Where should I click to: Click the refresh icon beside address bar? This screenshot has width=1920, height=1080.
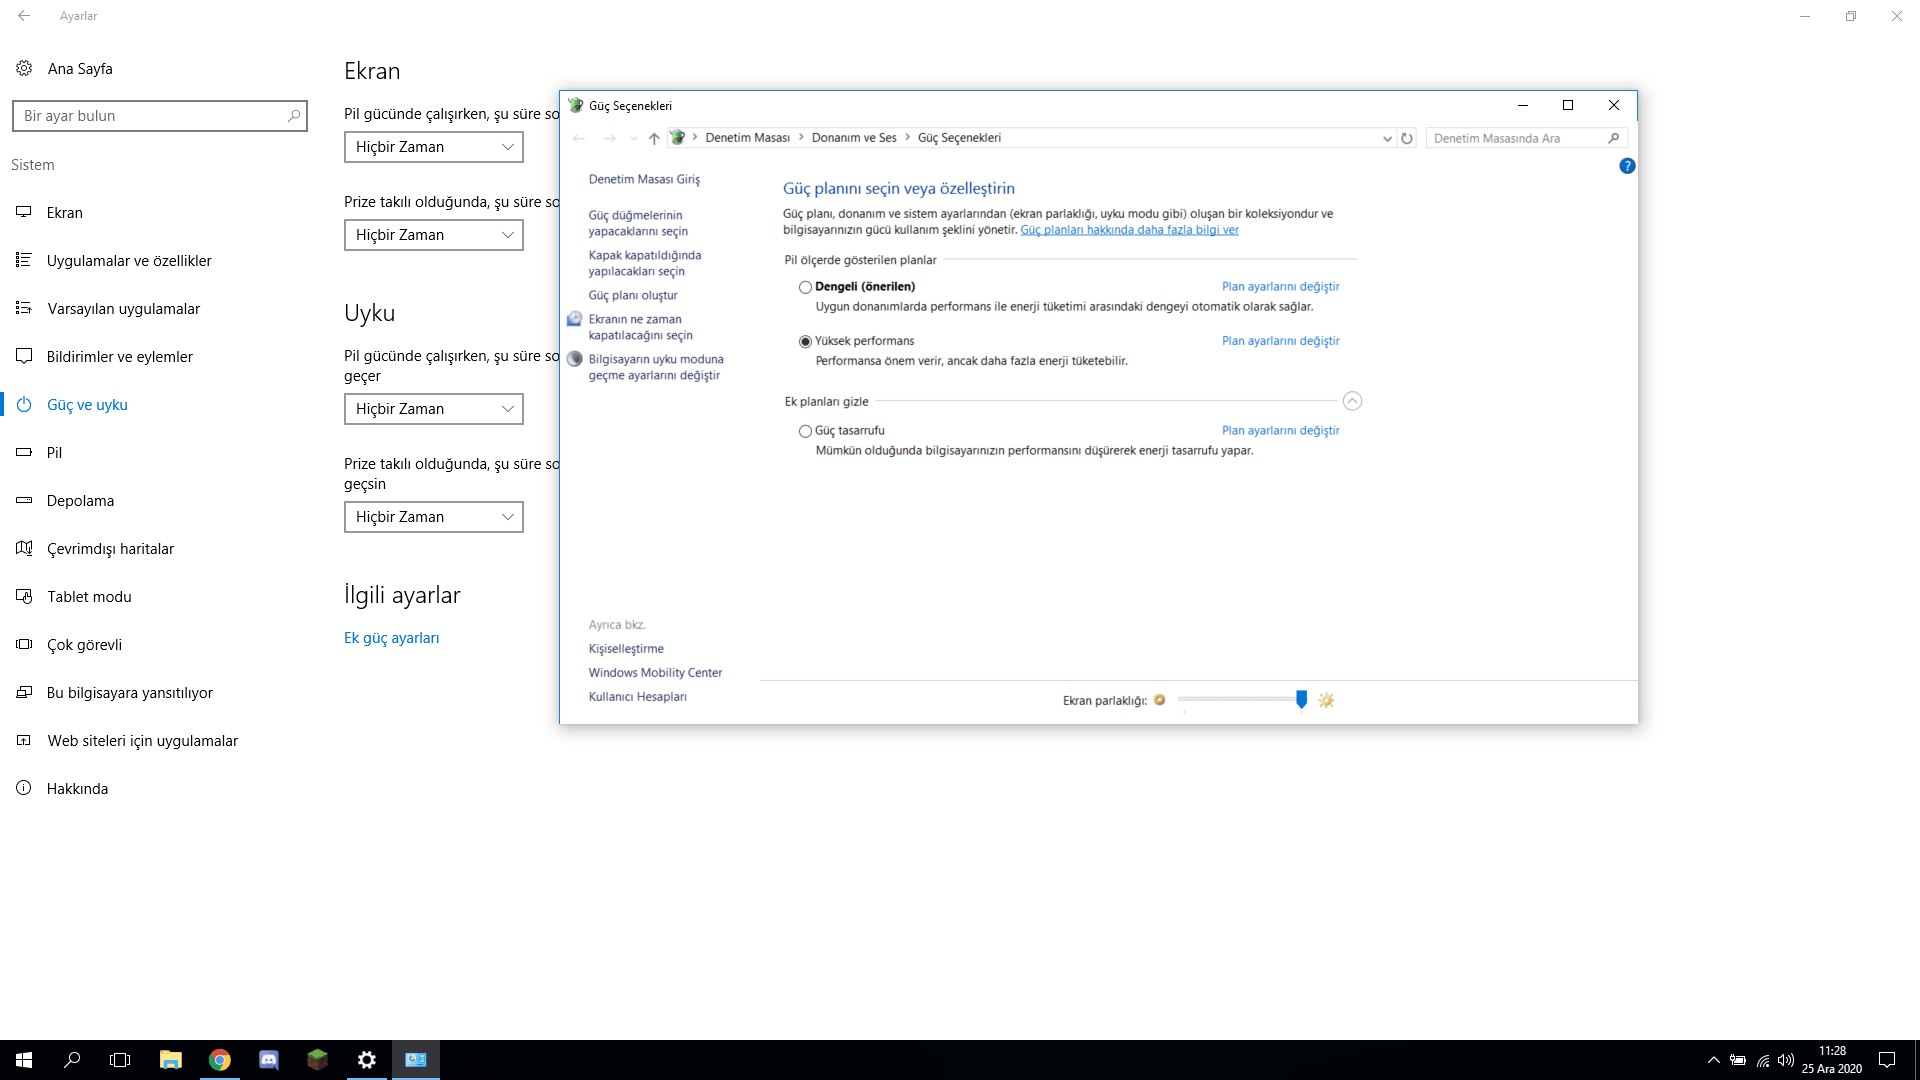(1407, 138)
